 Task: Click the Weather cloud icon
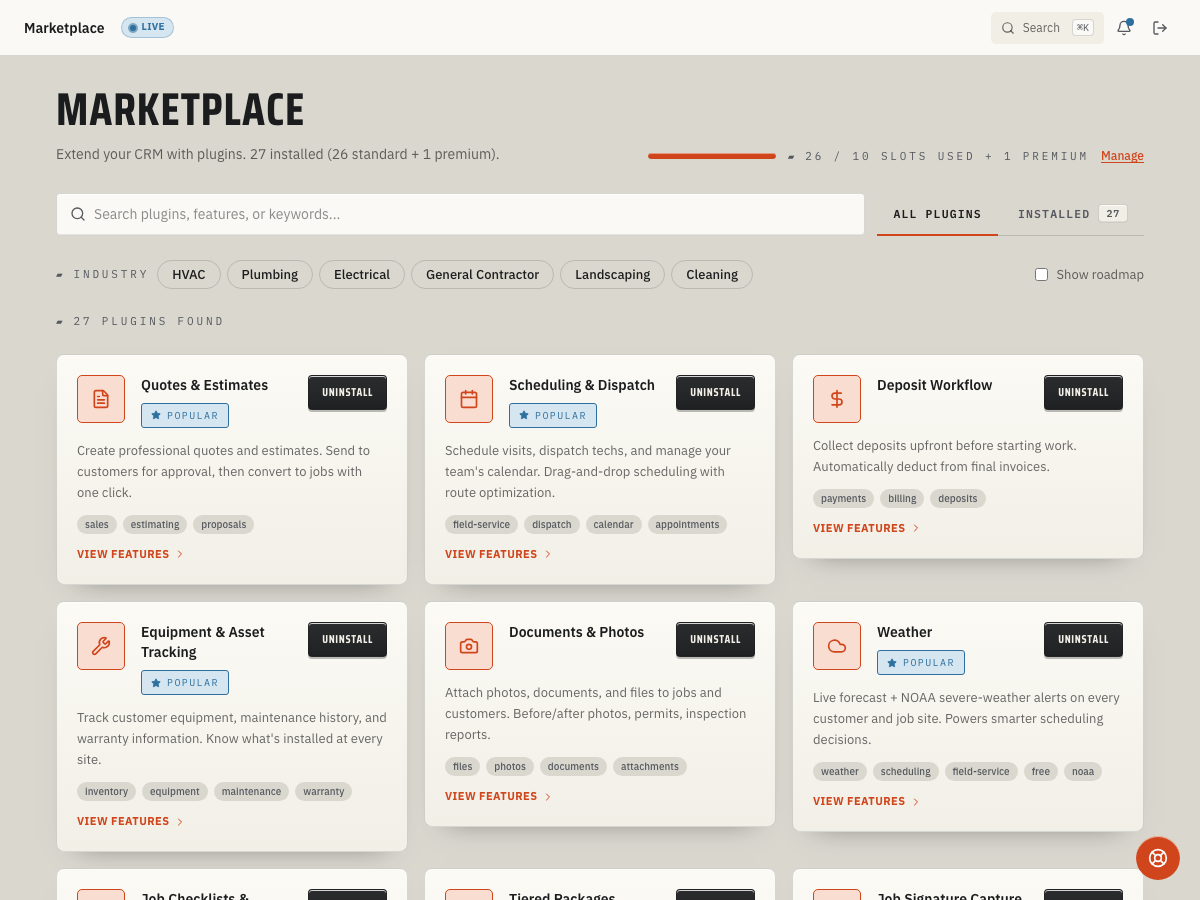[x=837, y=646]
